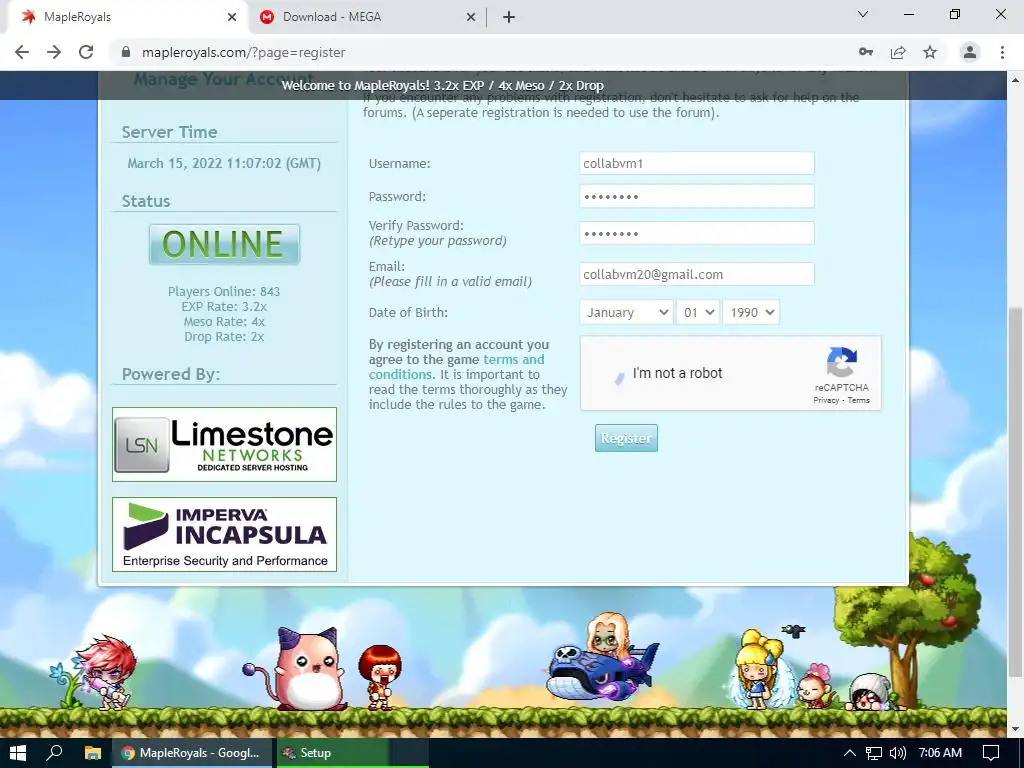Click the Register button
This screenshot has height=768, width=1024.
click(626, 438)
